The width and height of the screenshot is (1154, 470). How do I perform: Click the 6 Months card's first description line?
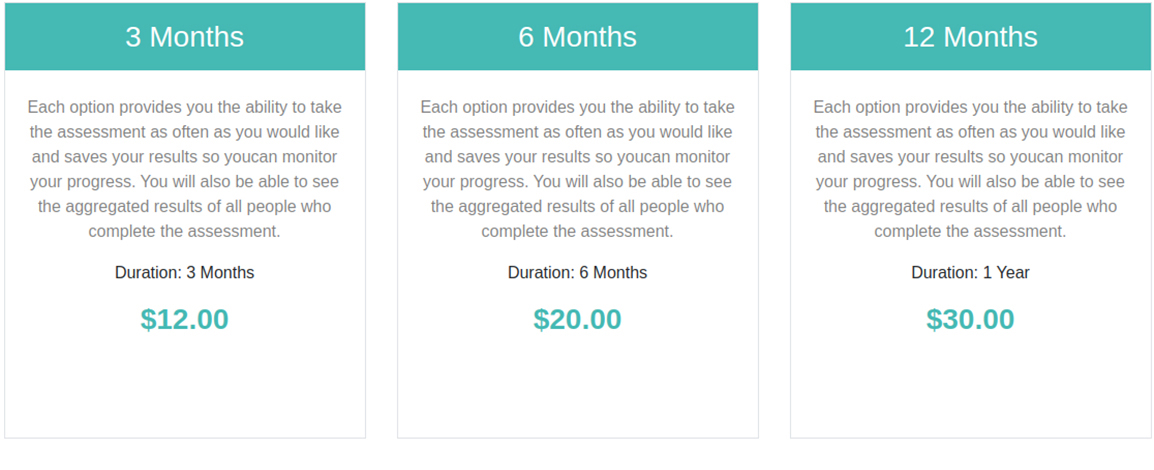pos(578,107)
